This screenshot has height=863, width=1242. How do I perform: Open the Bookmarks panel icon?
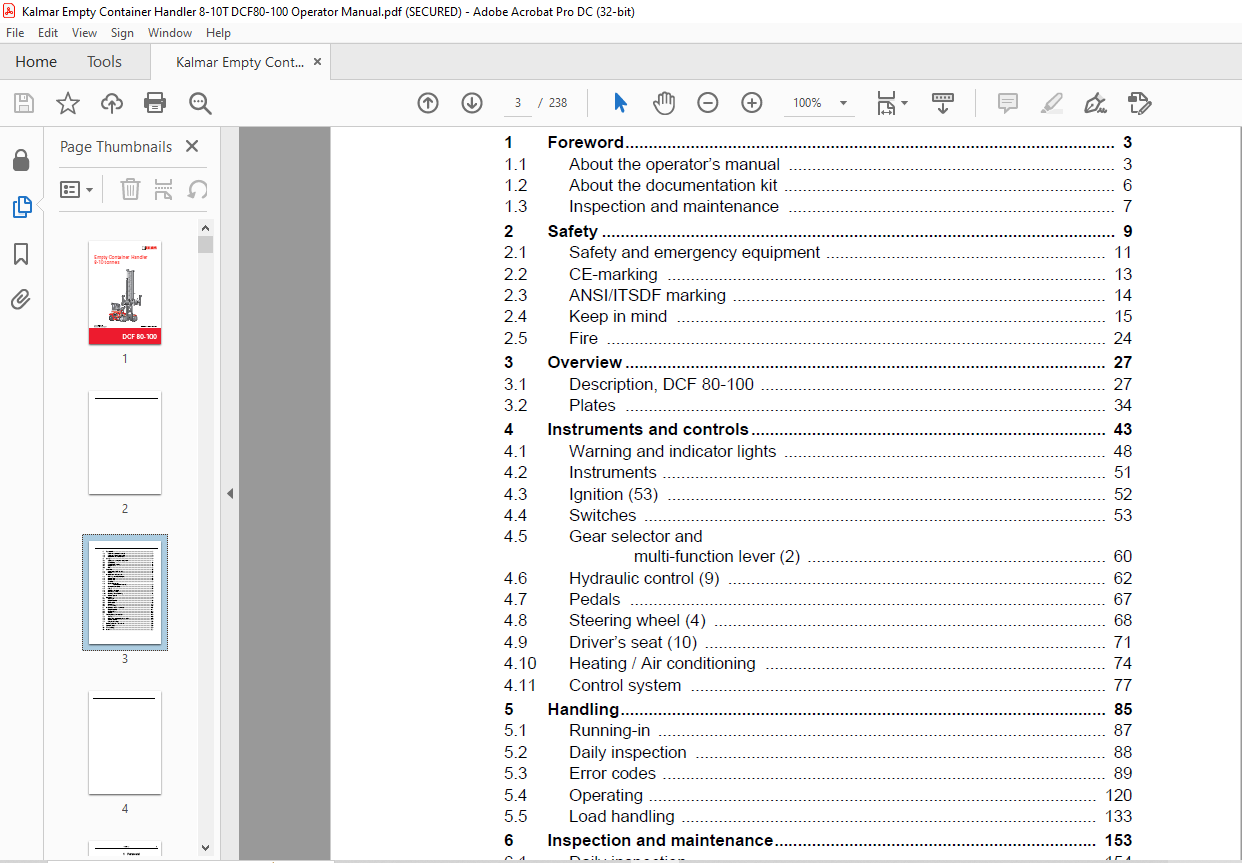click(21, 254)
